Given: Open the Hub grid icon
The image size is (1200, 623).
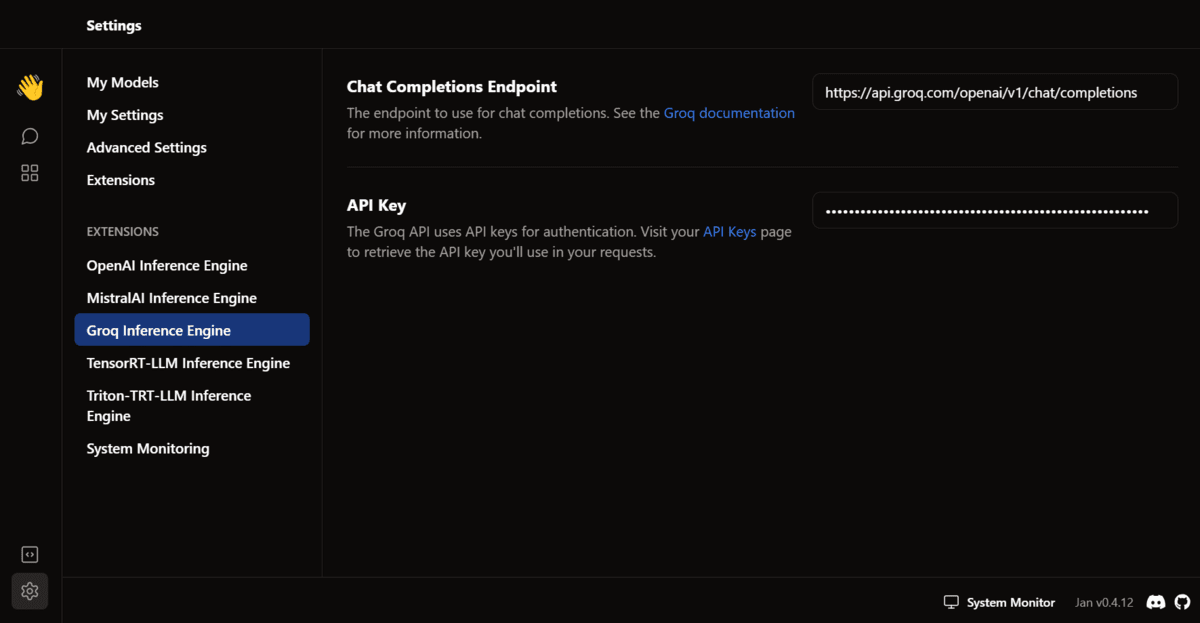Looking at the screenshot, I should point(30,173).
